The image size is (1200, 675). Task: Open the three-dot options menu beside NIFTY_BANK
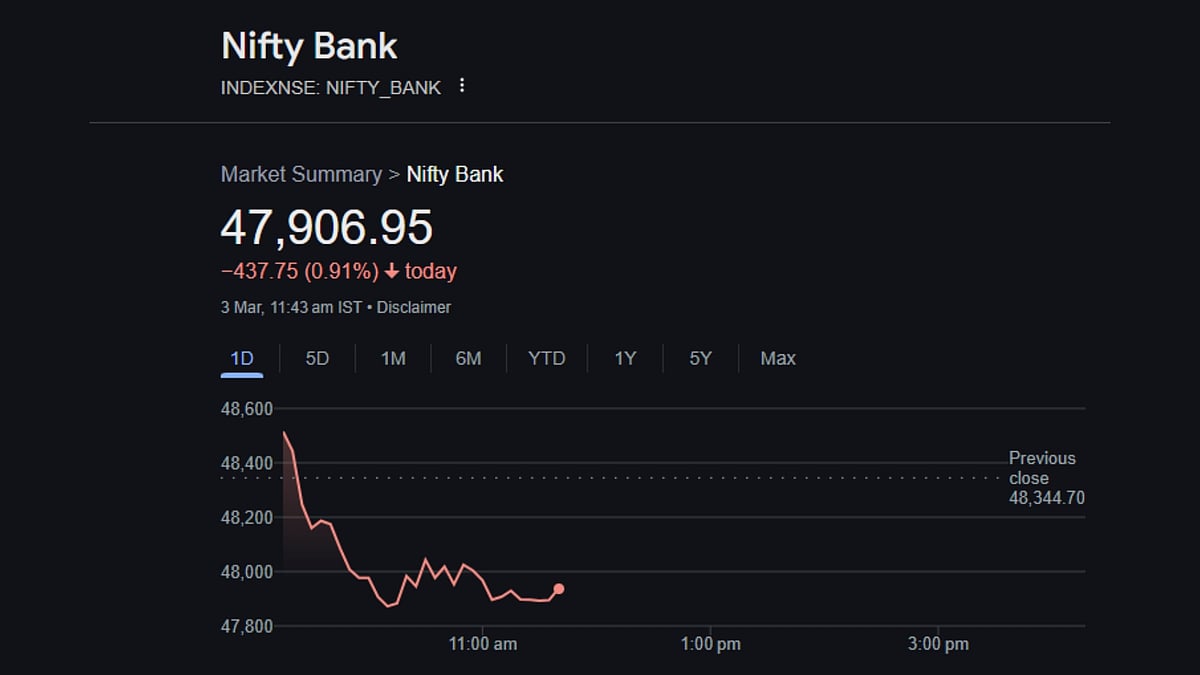pos(462,86)
